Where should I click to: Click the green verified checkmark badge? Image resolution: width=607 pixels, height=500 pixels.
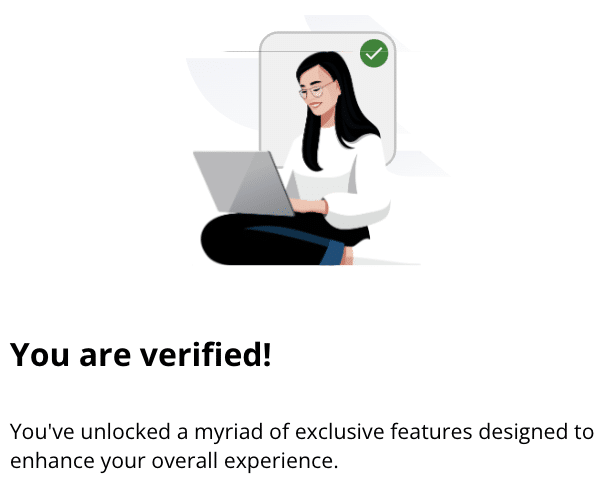pos(374,53)
